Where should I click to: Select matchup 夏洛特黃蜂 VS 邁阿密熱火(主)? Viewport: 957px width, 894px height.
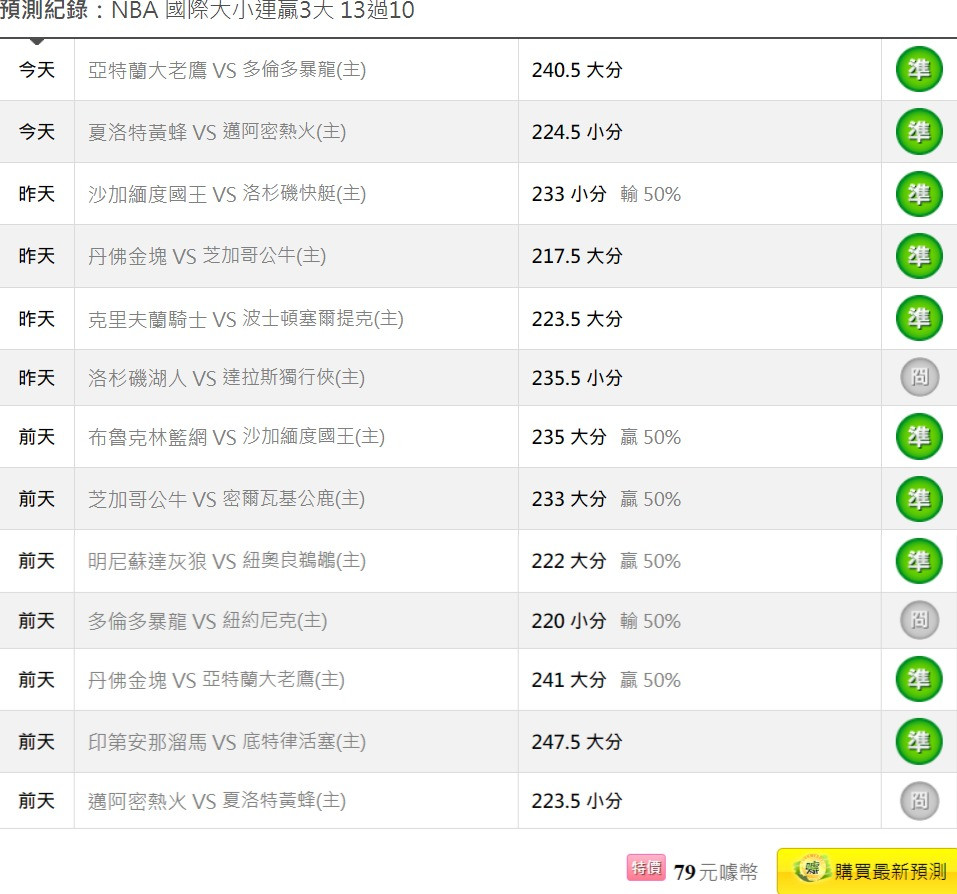[x=217, y=132]
